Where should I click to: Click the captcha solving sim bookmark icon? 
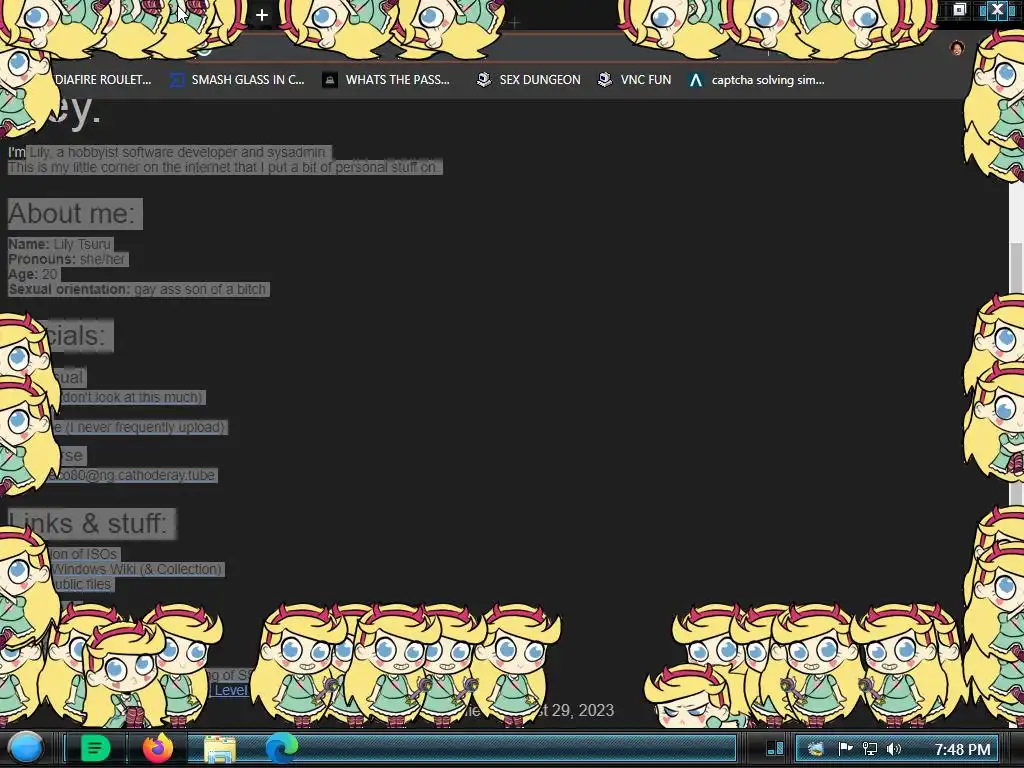click(x=696, y=80)
